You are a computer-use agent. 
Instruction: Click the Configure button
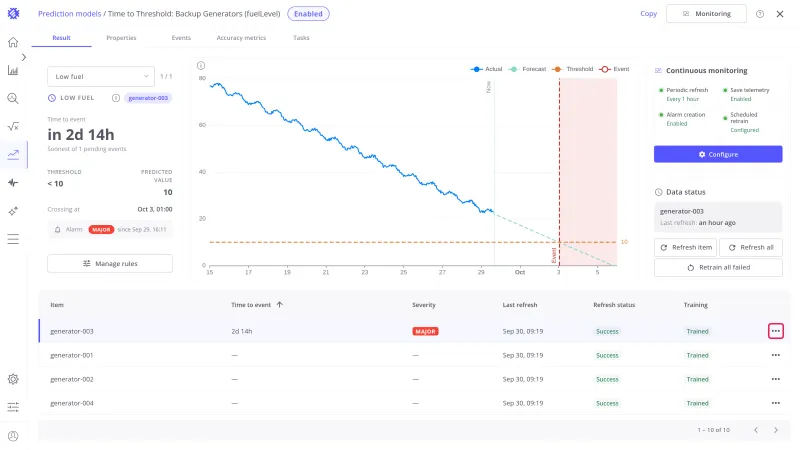coord(718,154)
